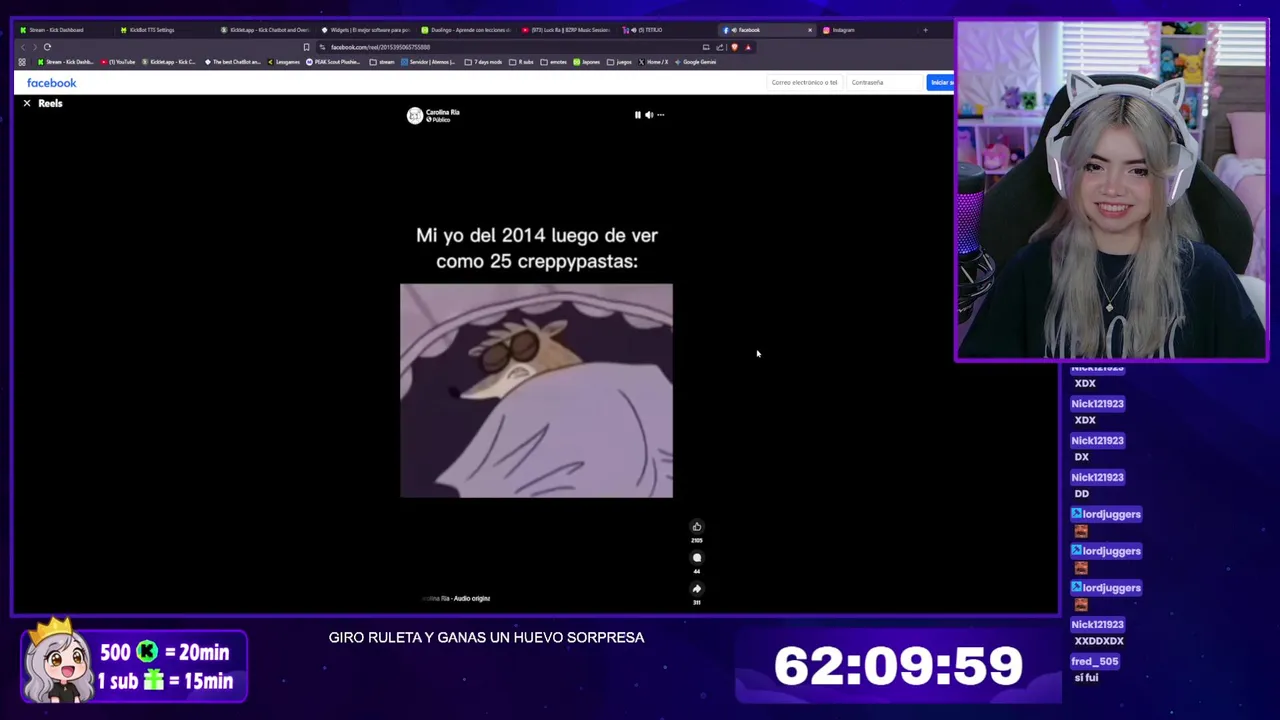Click the Público privacy label

440,120
